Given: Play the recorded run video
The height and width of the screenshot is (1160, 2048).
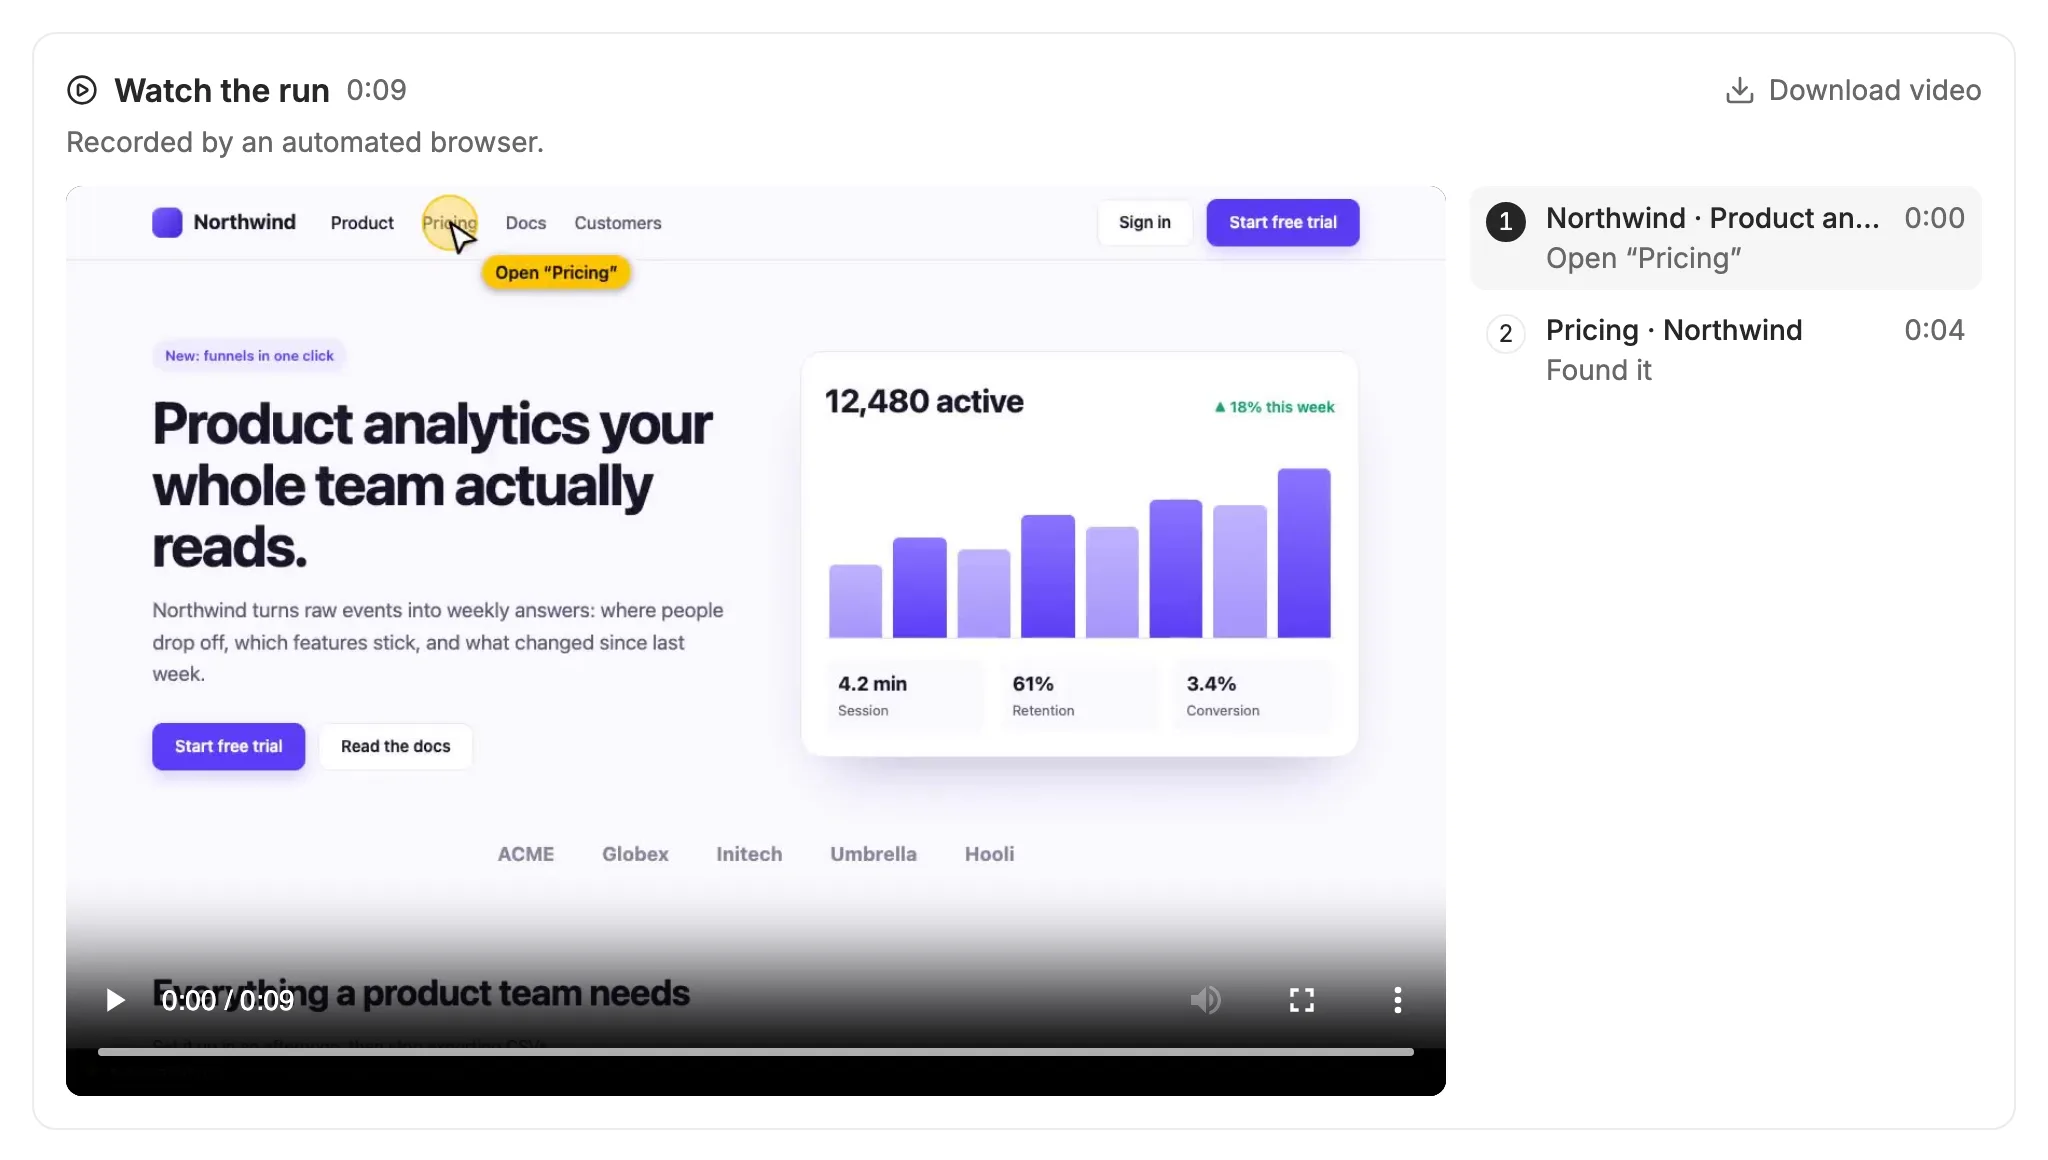Looking at the screenshot, I should click(115, 1000).
